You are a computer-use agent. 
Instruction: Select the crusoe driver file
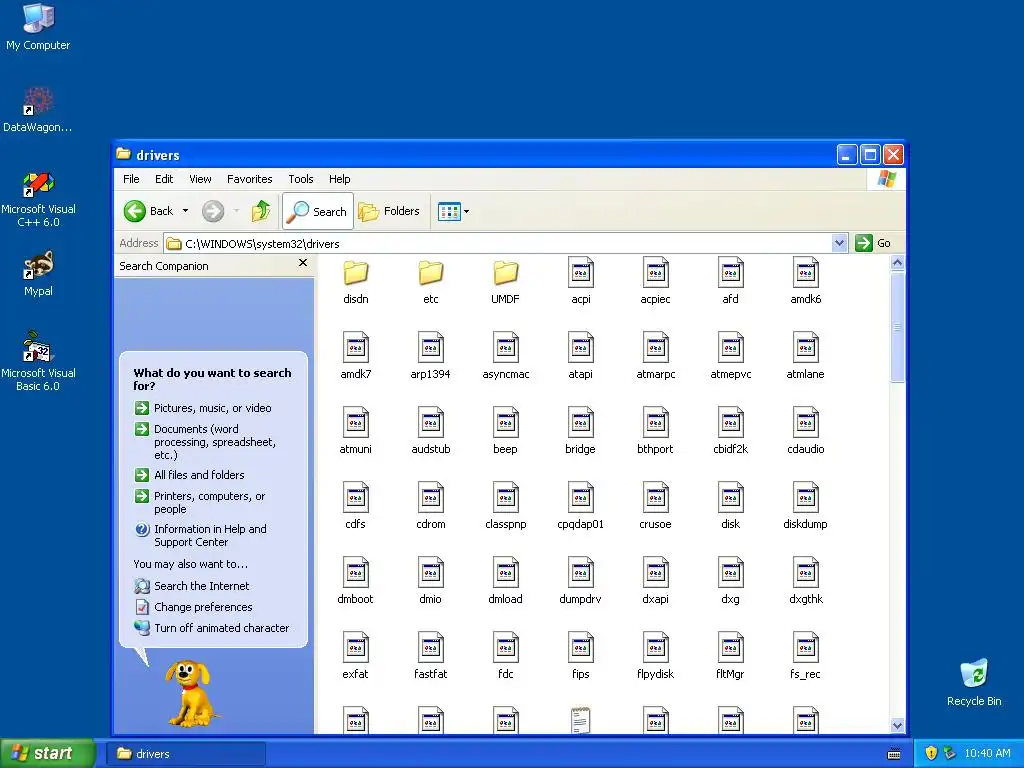[655, 507]
